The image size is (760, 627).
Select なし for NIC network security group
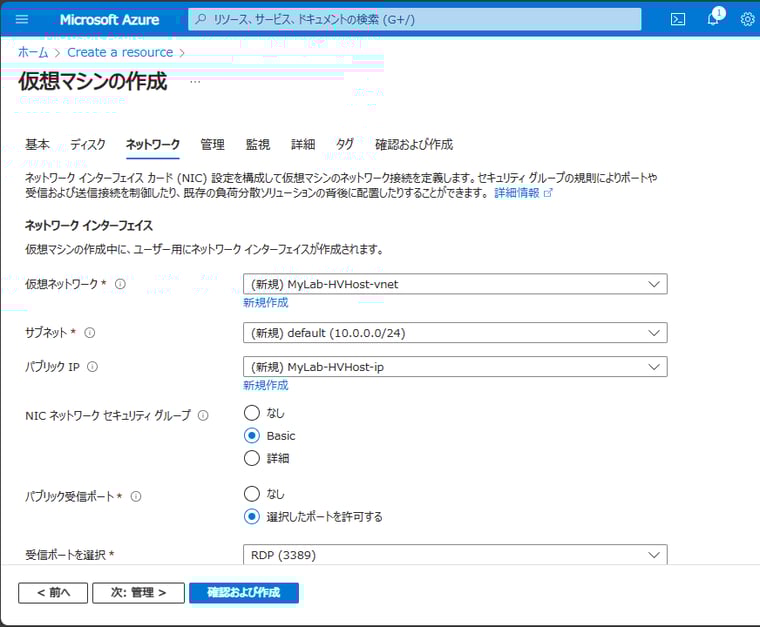click(252, 413)
